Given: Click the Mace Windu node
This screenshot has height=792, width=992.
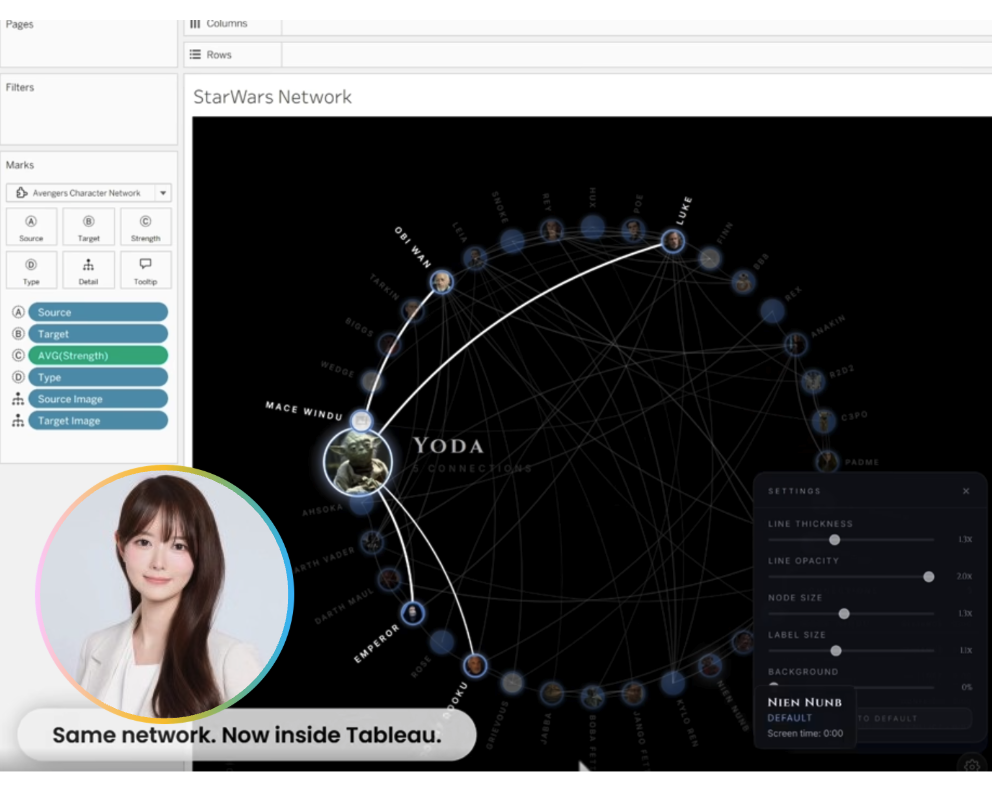Looking at the screenshot, I should click(x=361, y=420).
